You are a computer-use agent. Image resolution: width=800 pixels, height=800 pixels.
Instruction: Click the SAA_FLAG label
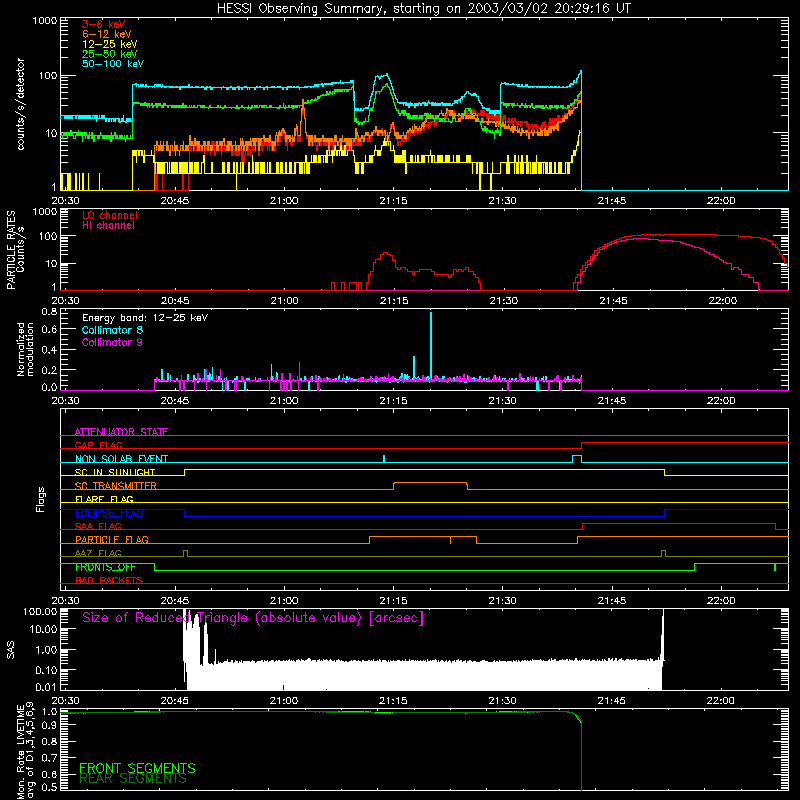98,526
